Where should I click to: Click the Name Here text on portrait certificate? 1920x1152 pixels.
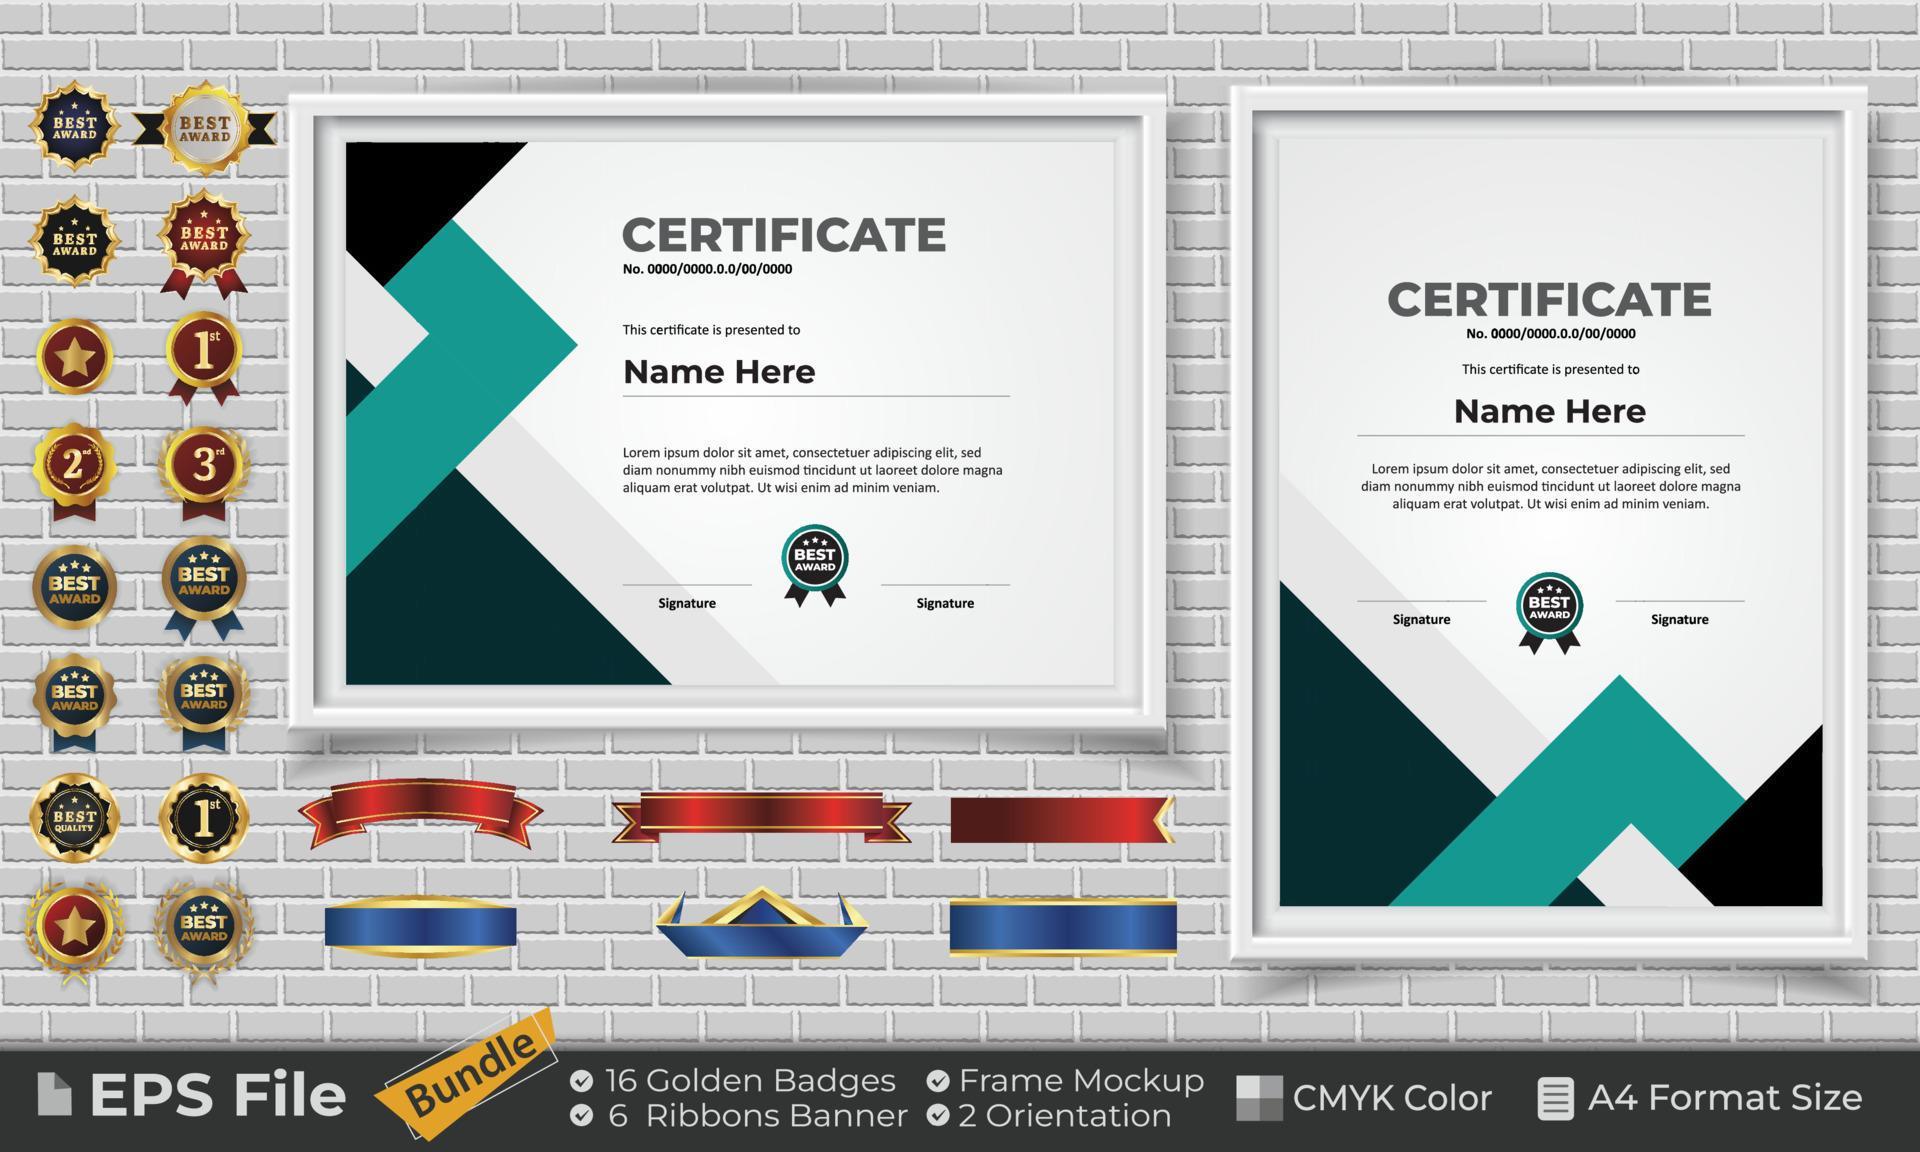(x=1550, y=410)
